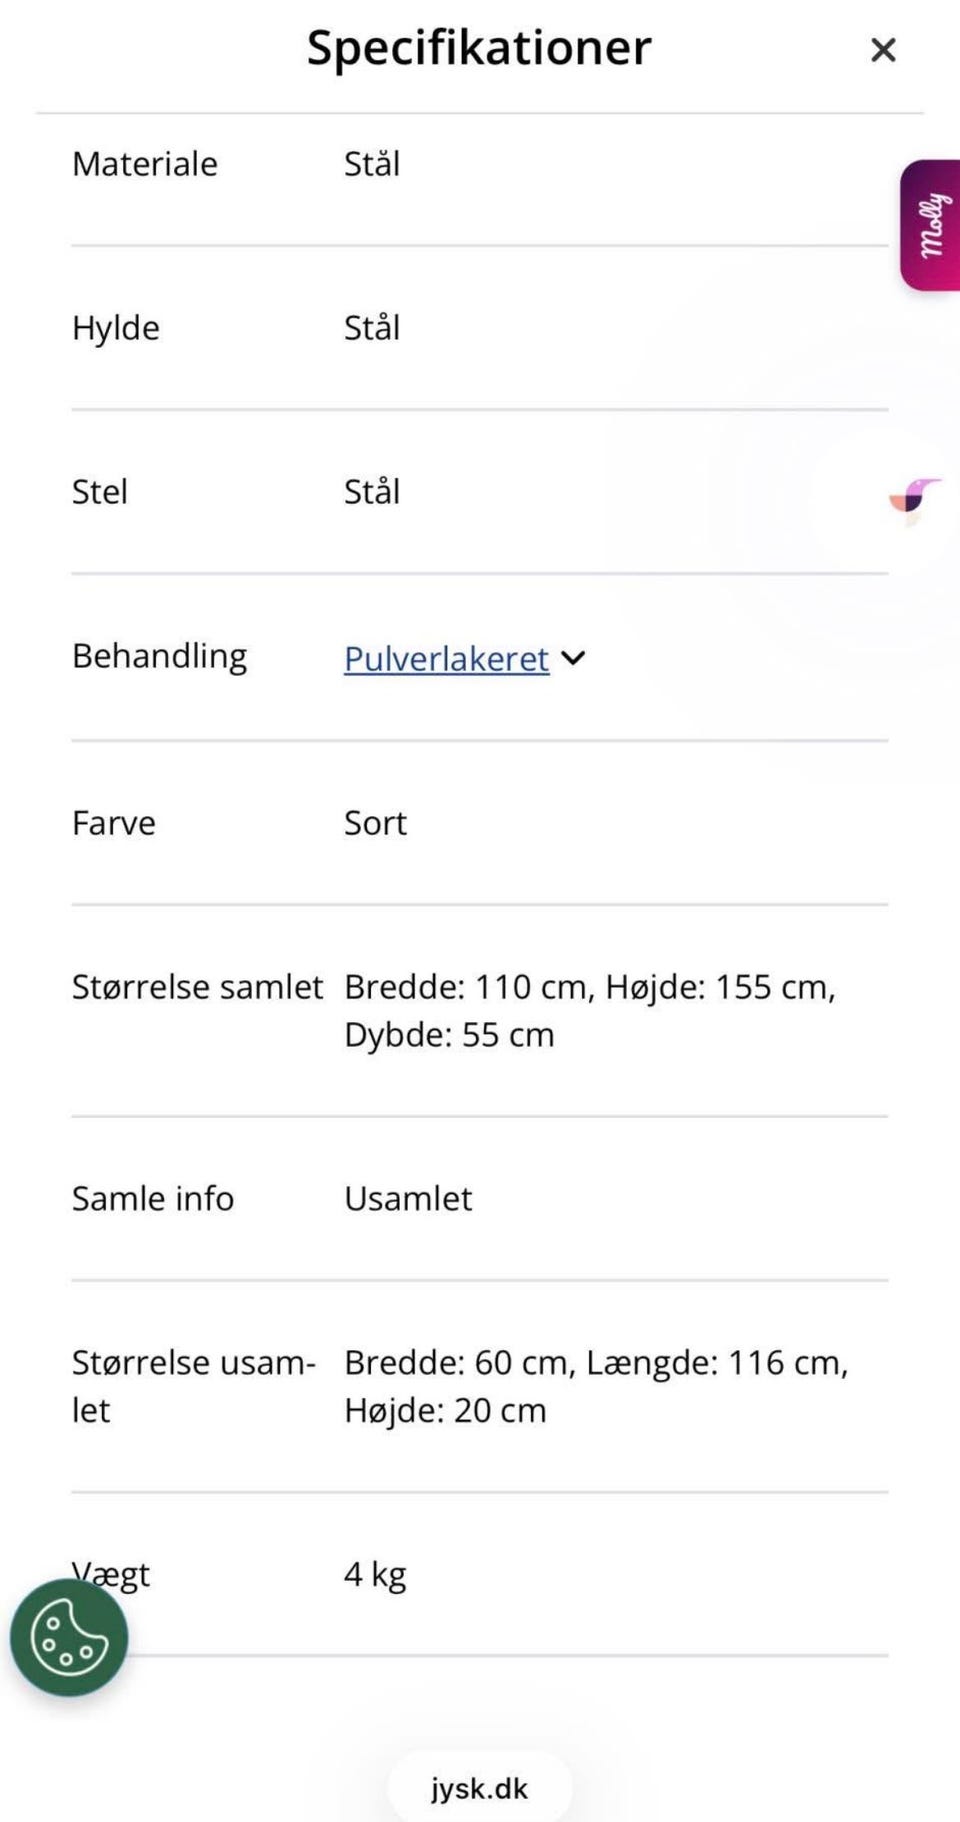
Task: Visit the jysk.dk link
Action: click(479, 1788)
